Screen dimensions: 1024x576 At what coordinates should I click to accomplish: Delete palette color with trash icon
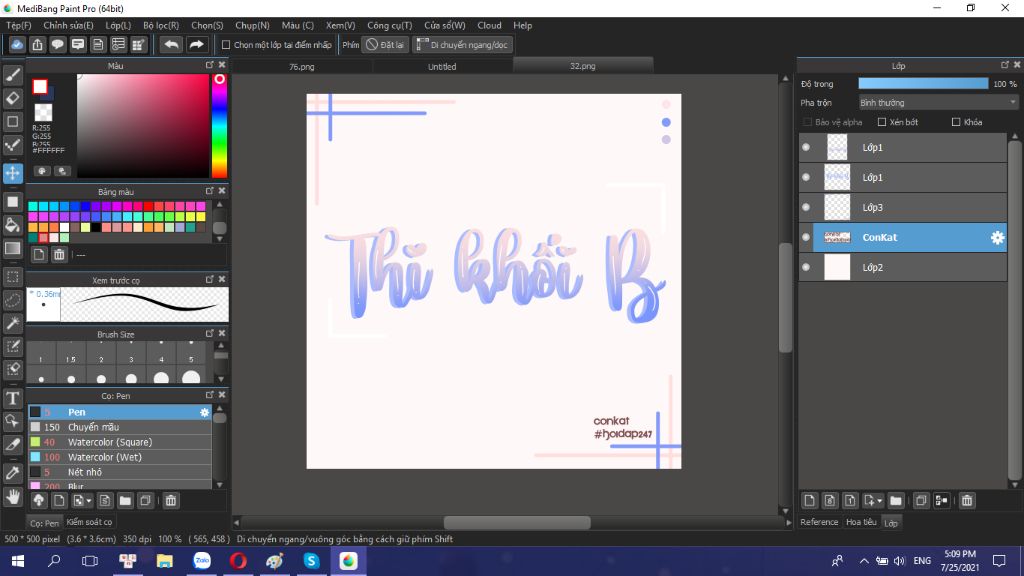click(x=59, y=255)
